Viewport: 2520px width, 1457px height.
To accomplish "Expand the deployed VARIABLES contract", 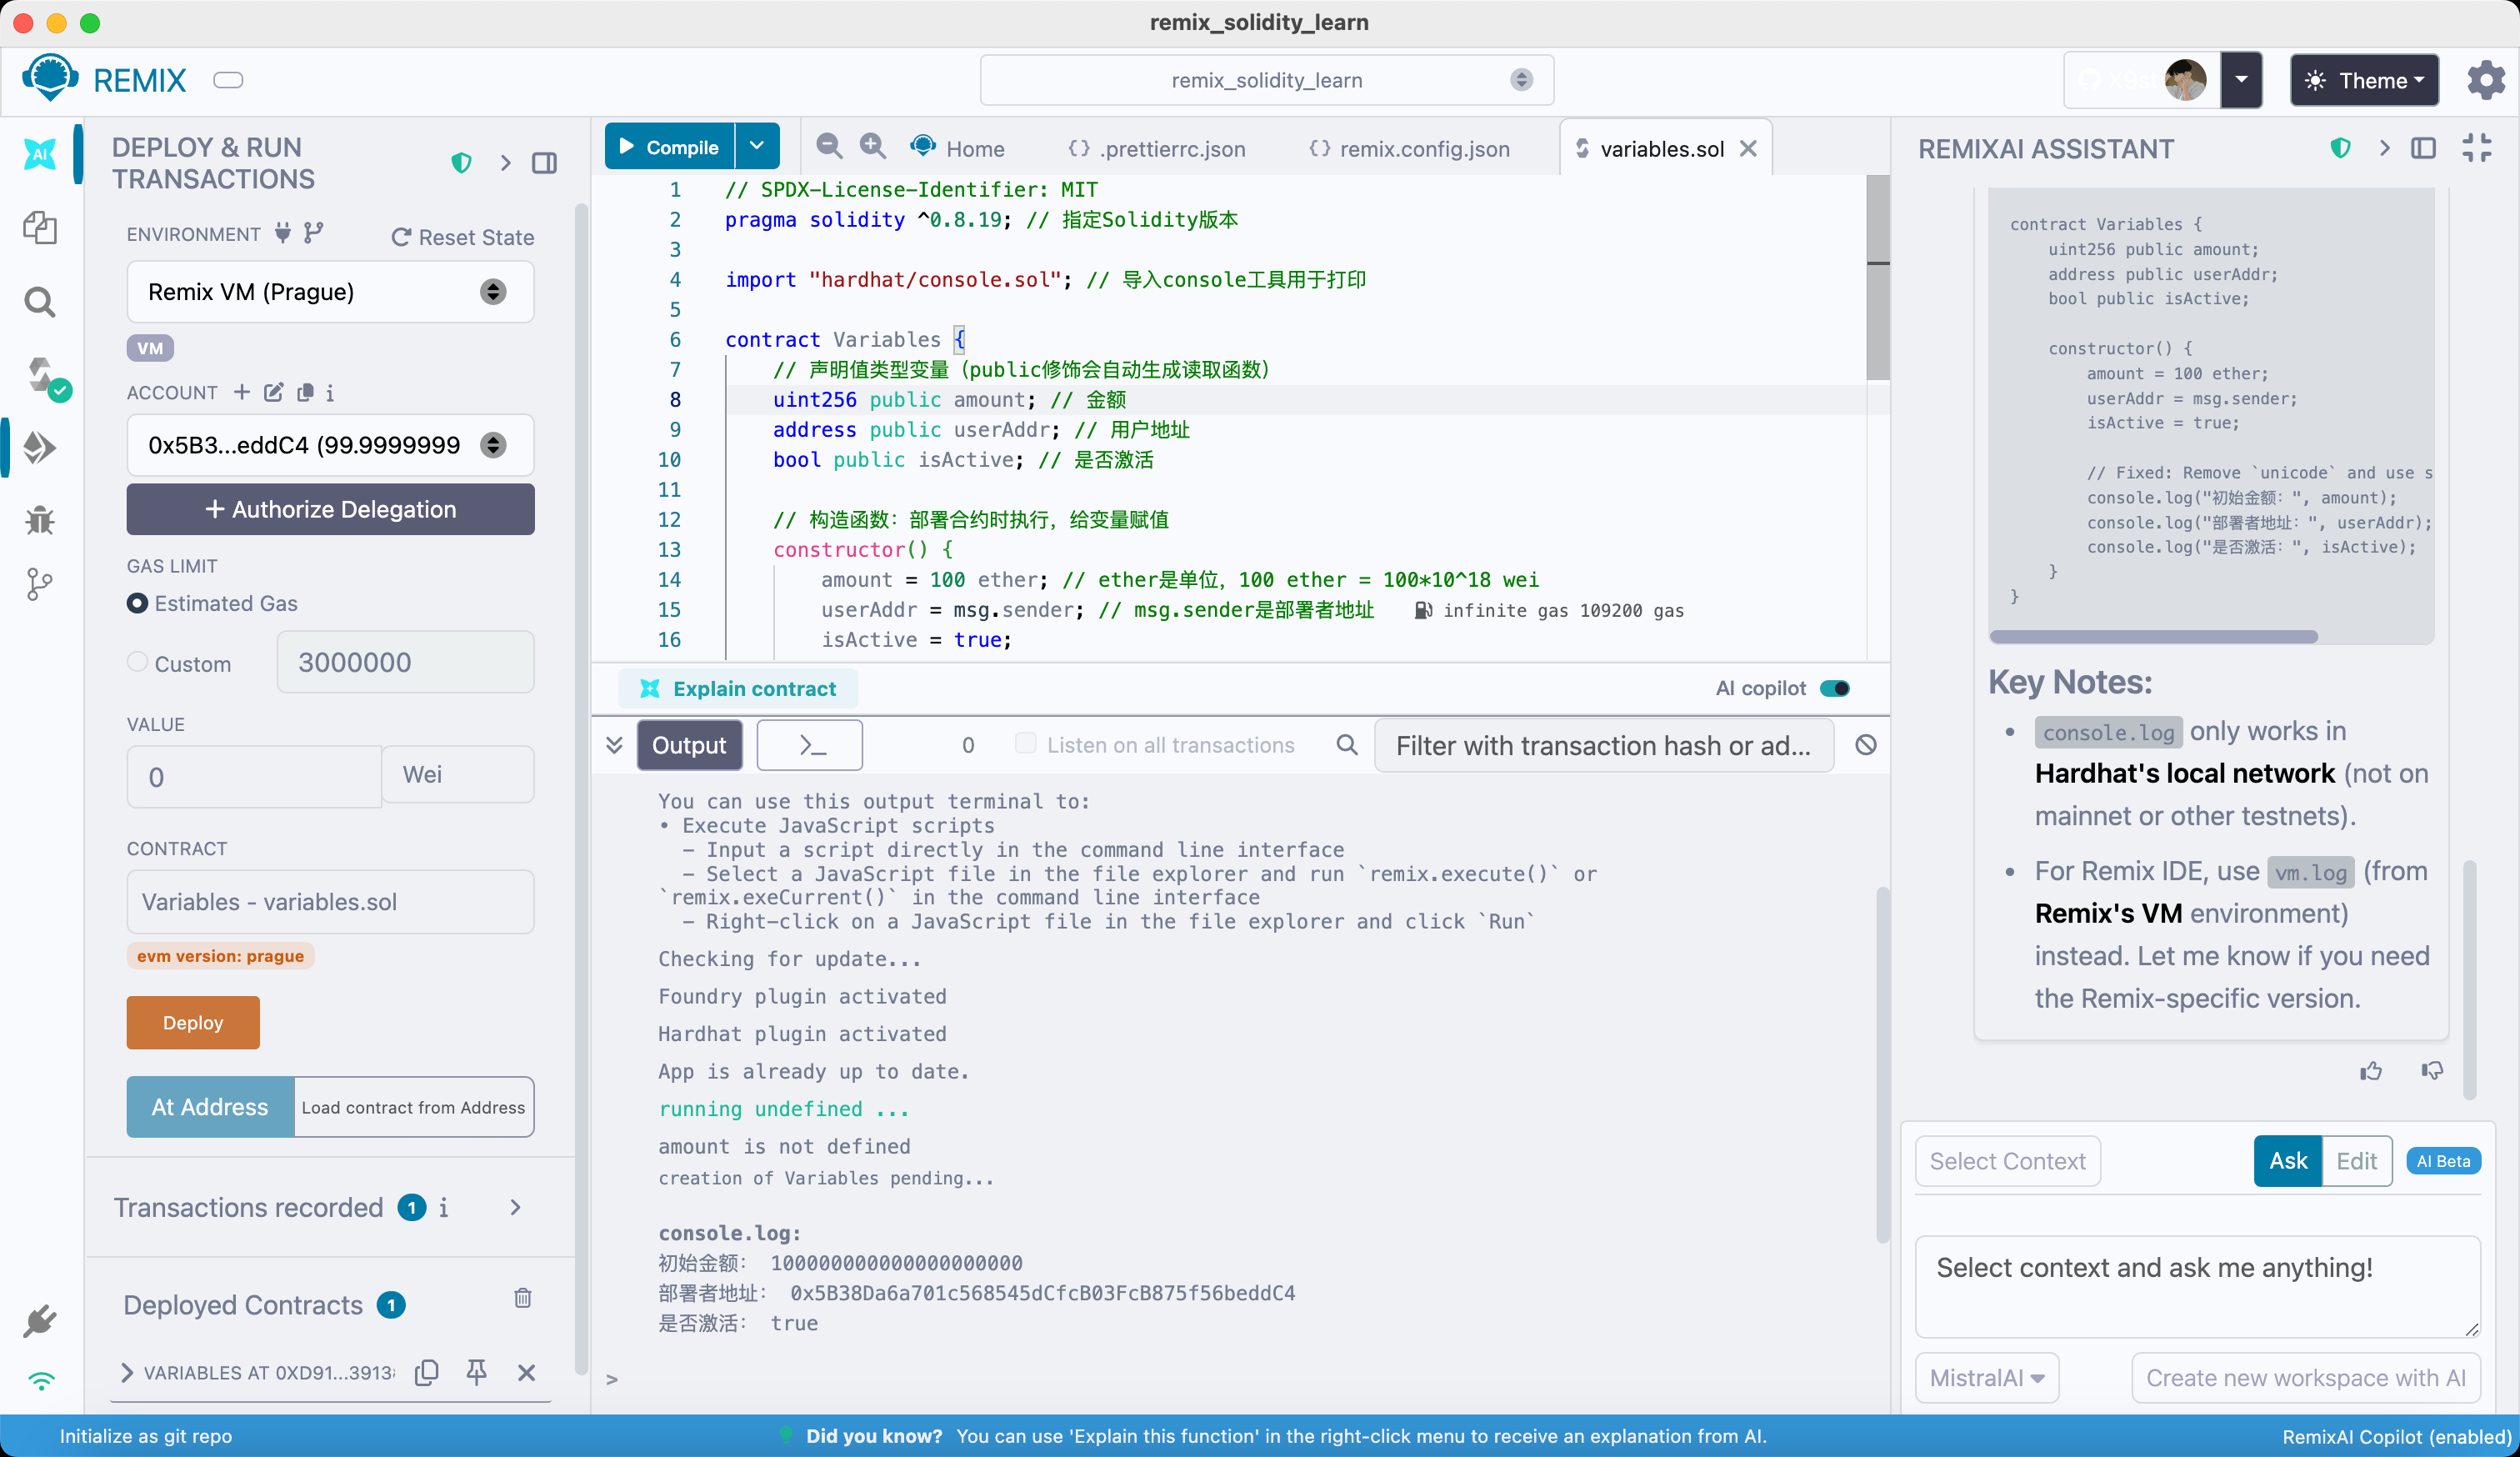I will tap(126, 1372).
